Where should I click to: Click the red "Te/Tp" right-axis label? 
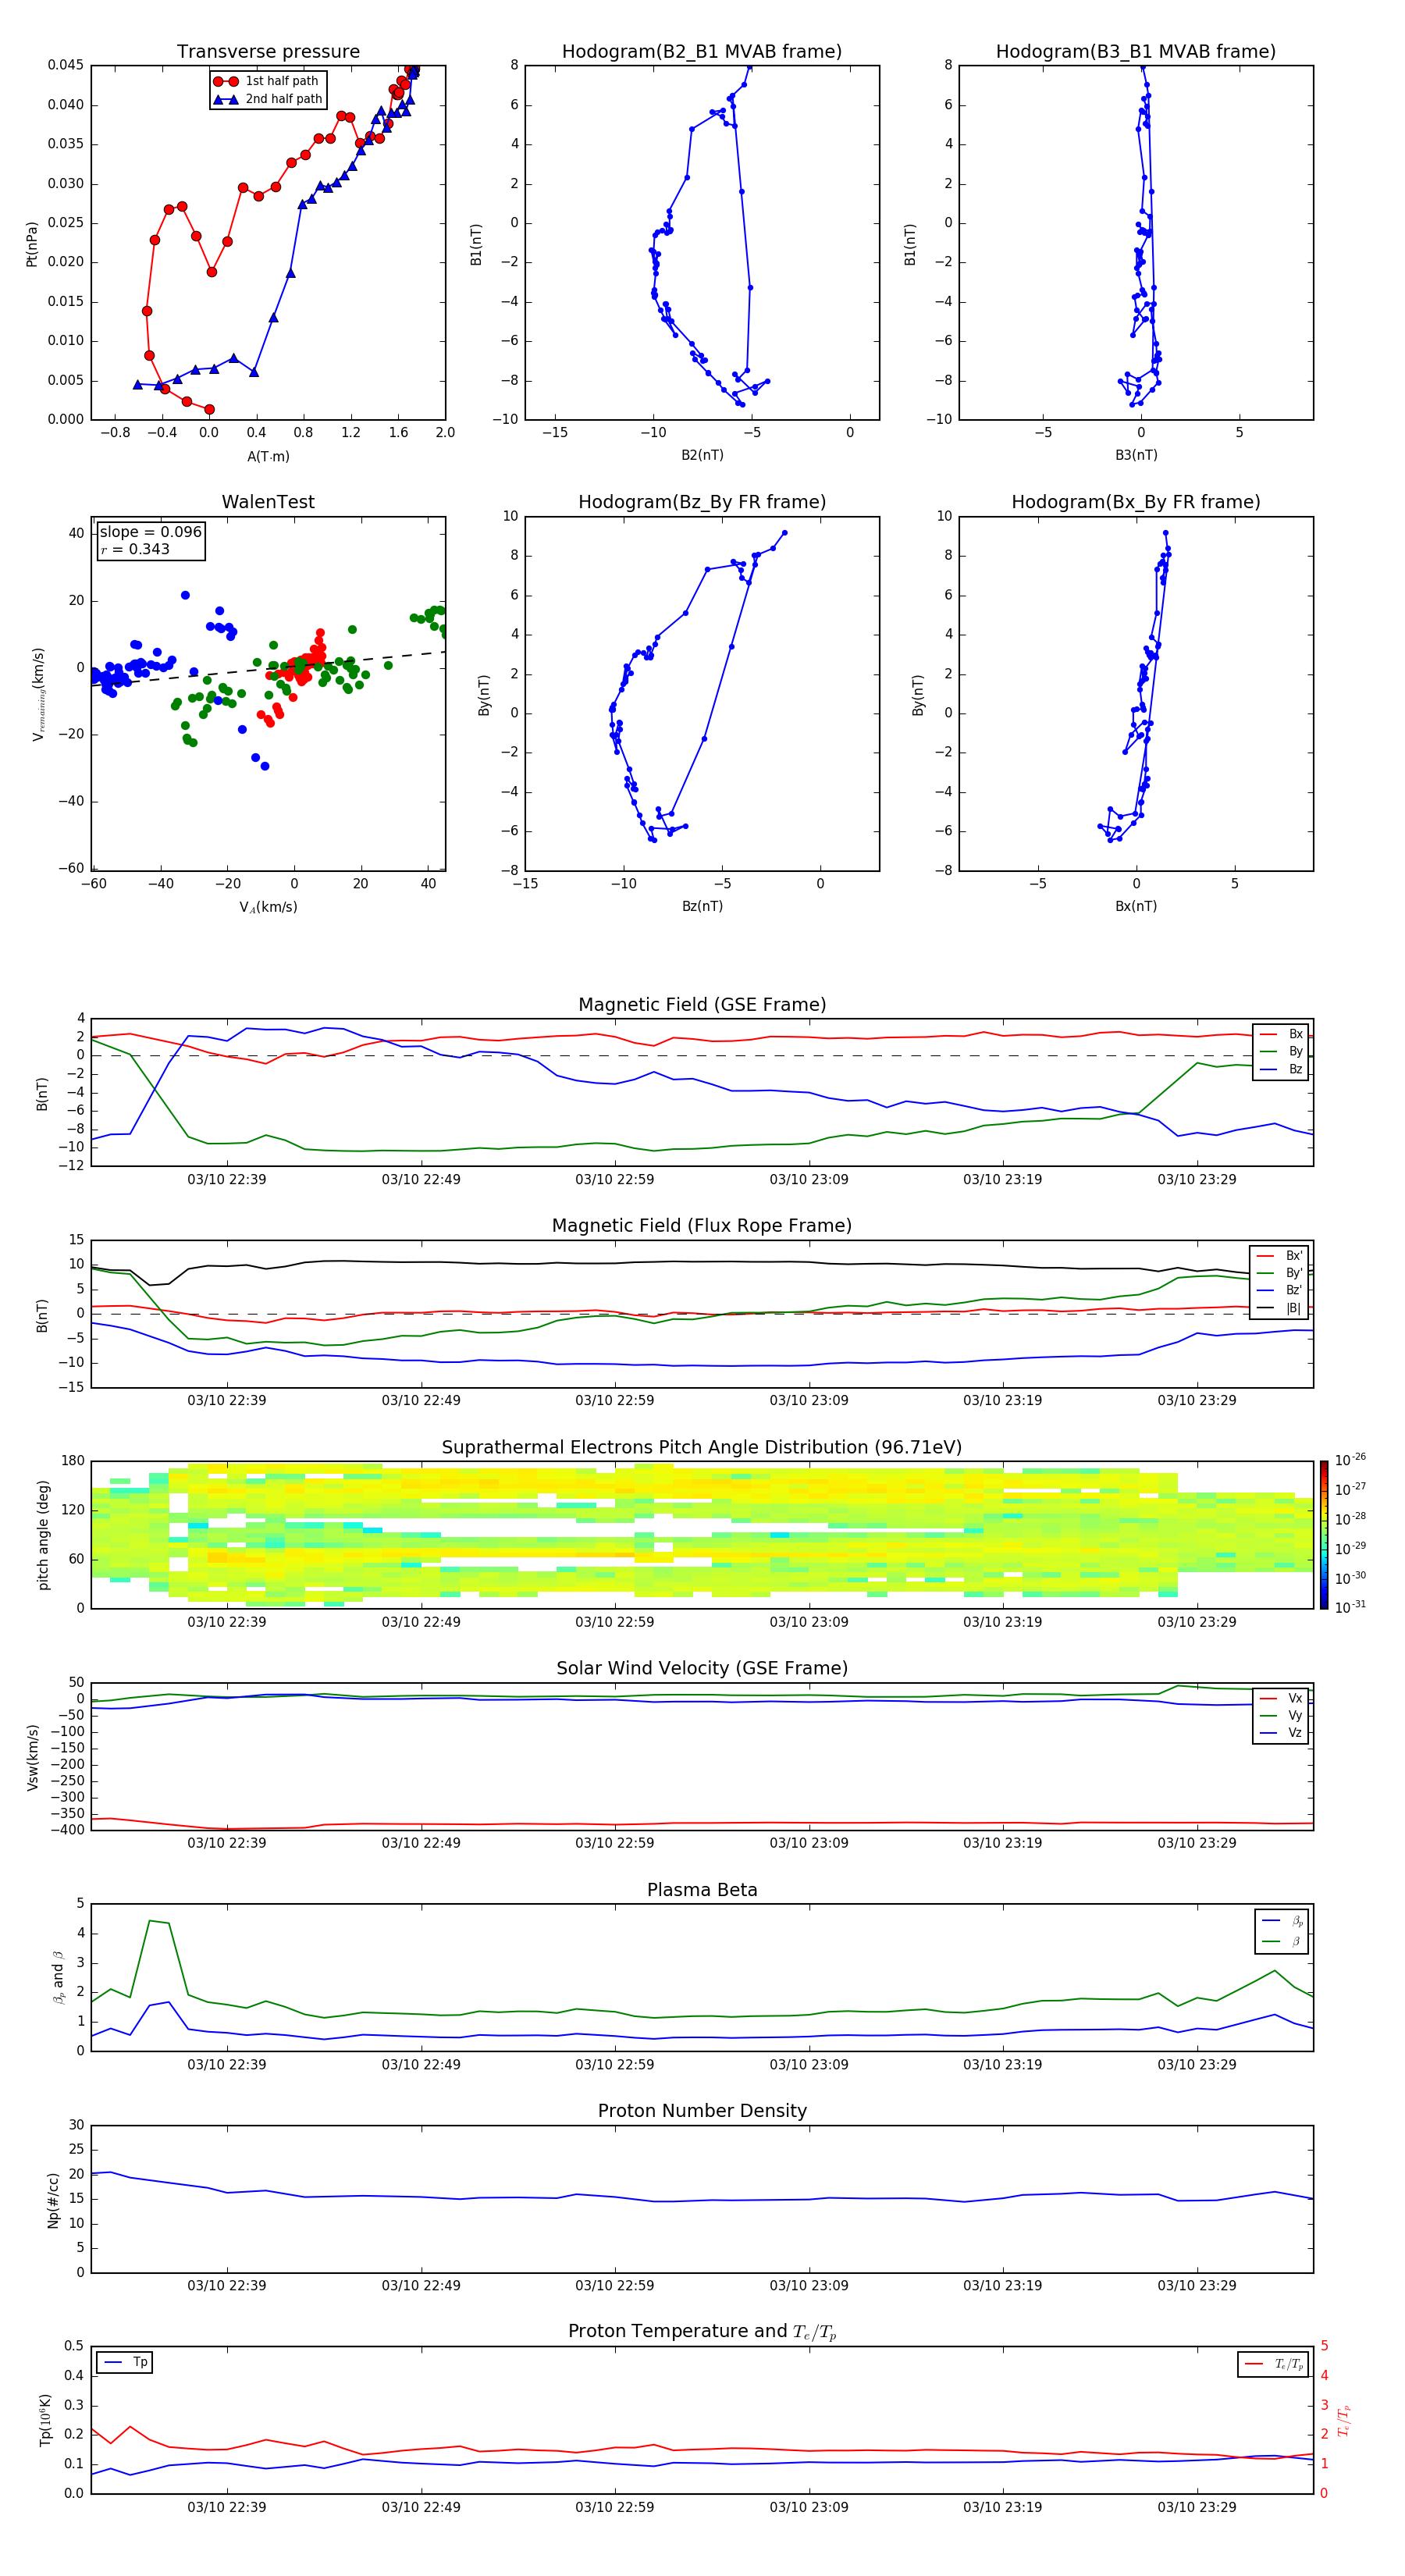coord(1344,2420)
